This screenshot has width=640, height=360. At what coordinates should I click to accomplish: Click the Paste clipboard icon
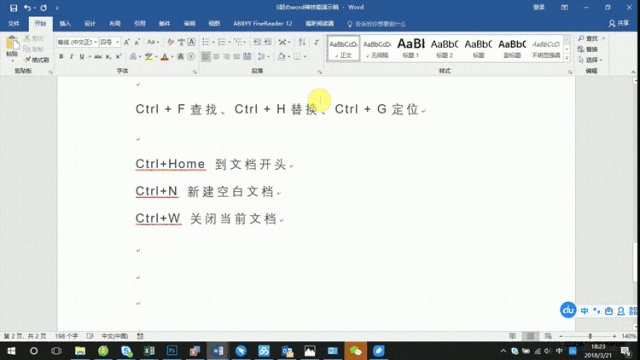click(12, 43)
